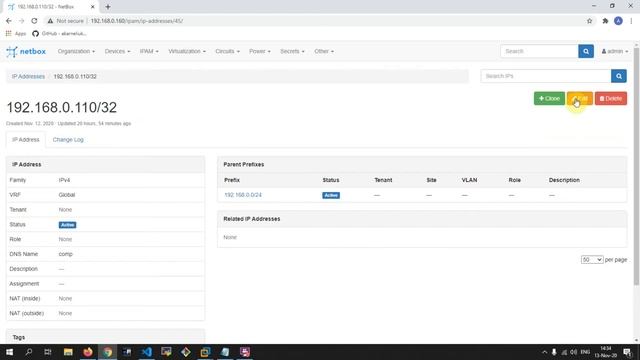
Task: Open notification center icon
Action: [627, 352]
